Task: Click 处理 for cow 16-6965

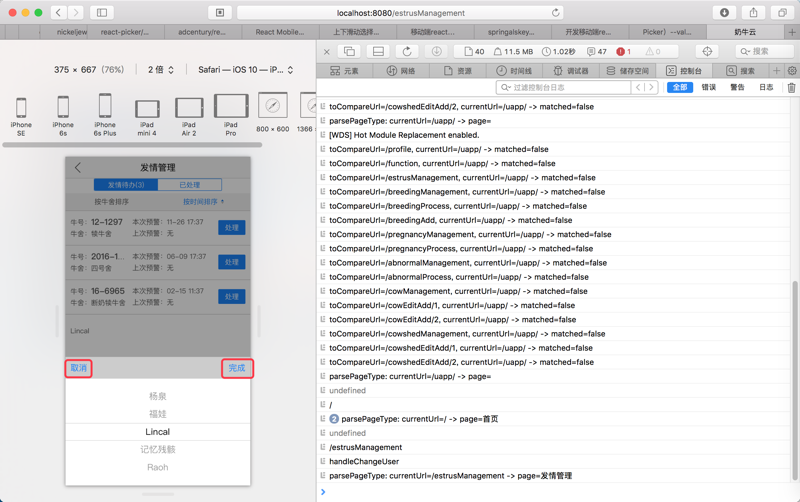Action: (232, 296)
